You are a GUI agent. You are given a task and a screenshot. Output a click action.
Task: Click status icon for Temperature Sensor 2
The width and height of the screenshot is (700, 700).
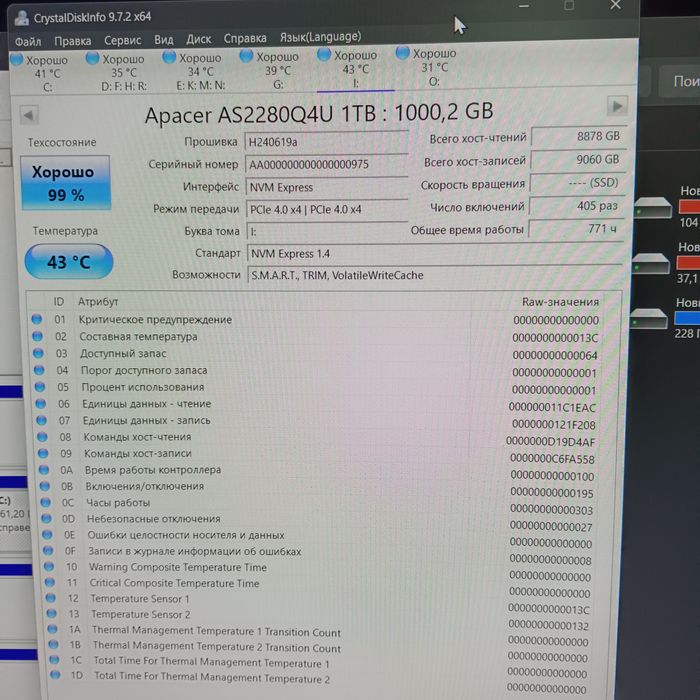click(x=51, y=613)
